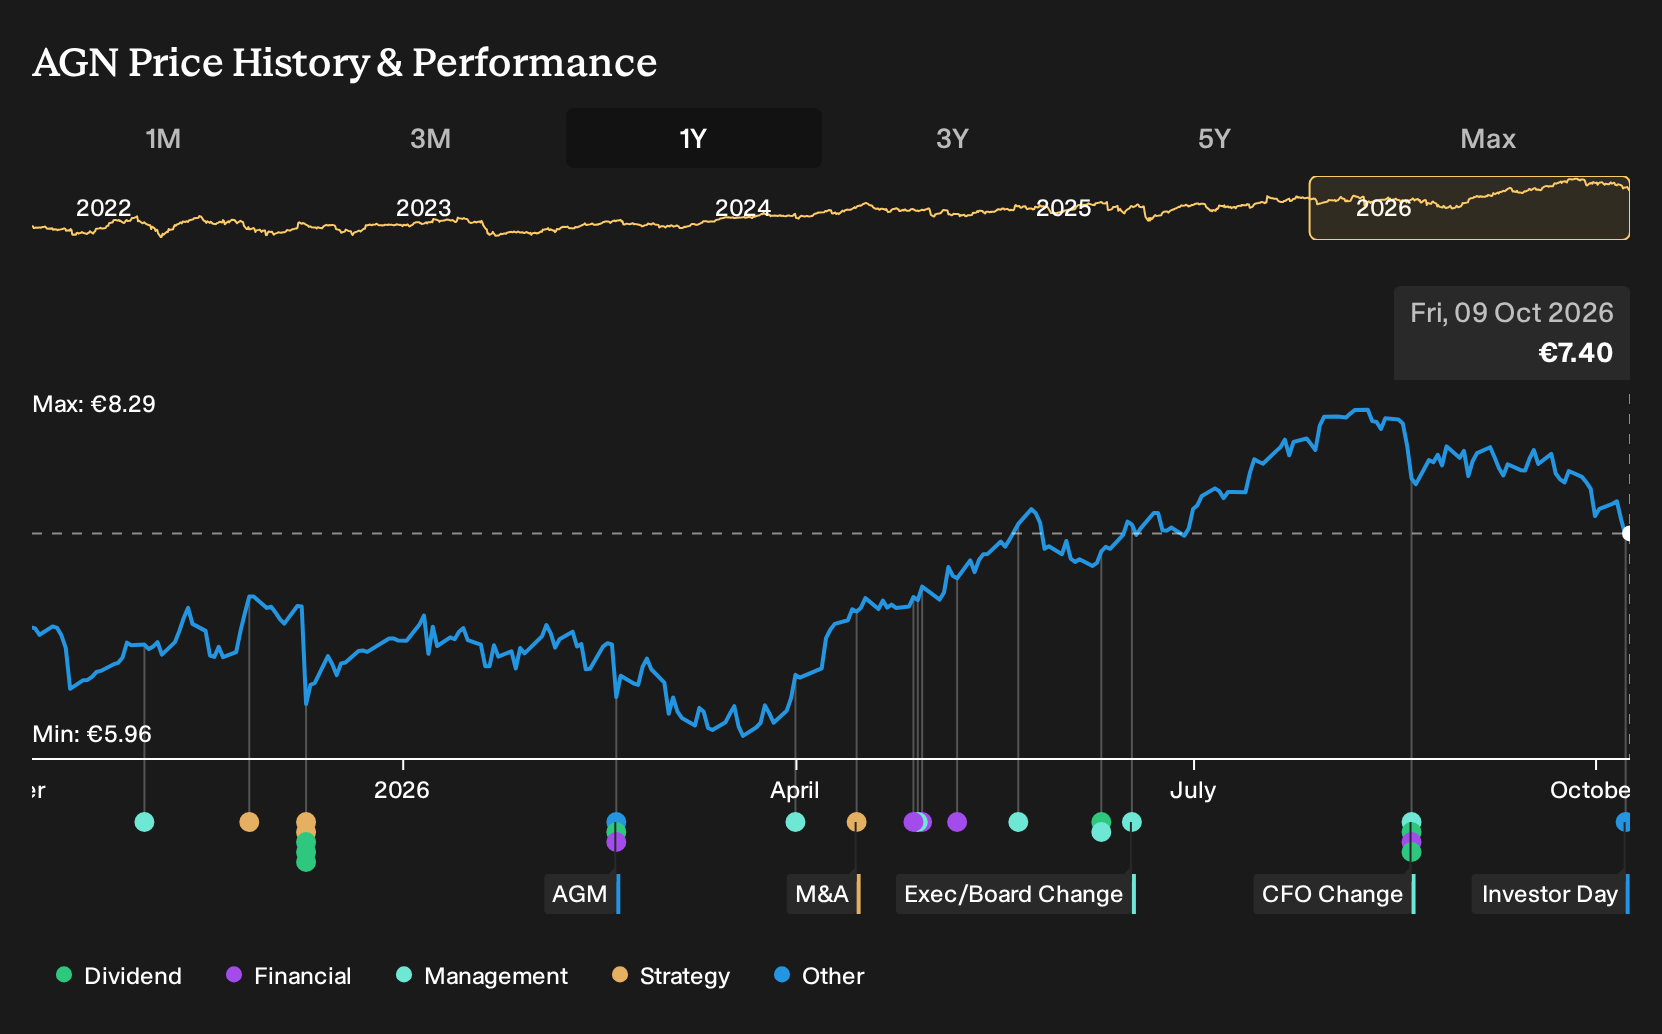Select the first teal Management marker before 2026

(x=144, y=822)
